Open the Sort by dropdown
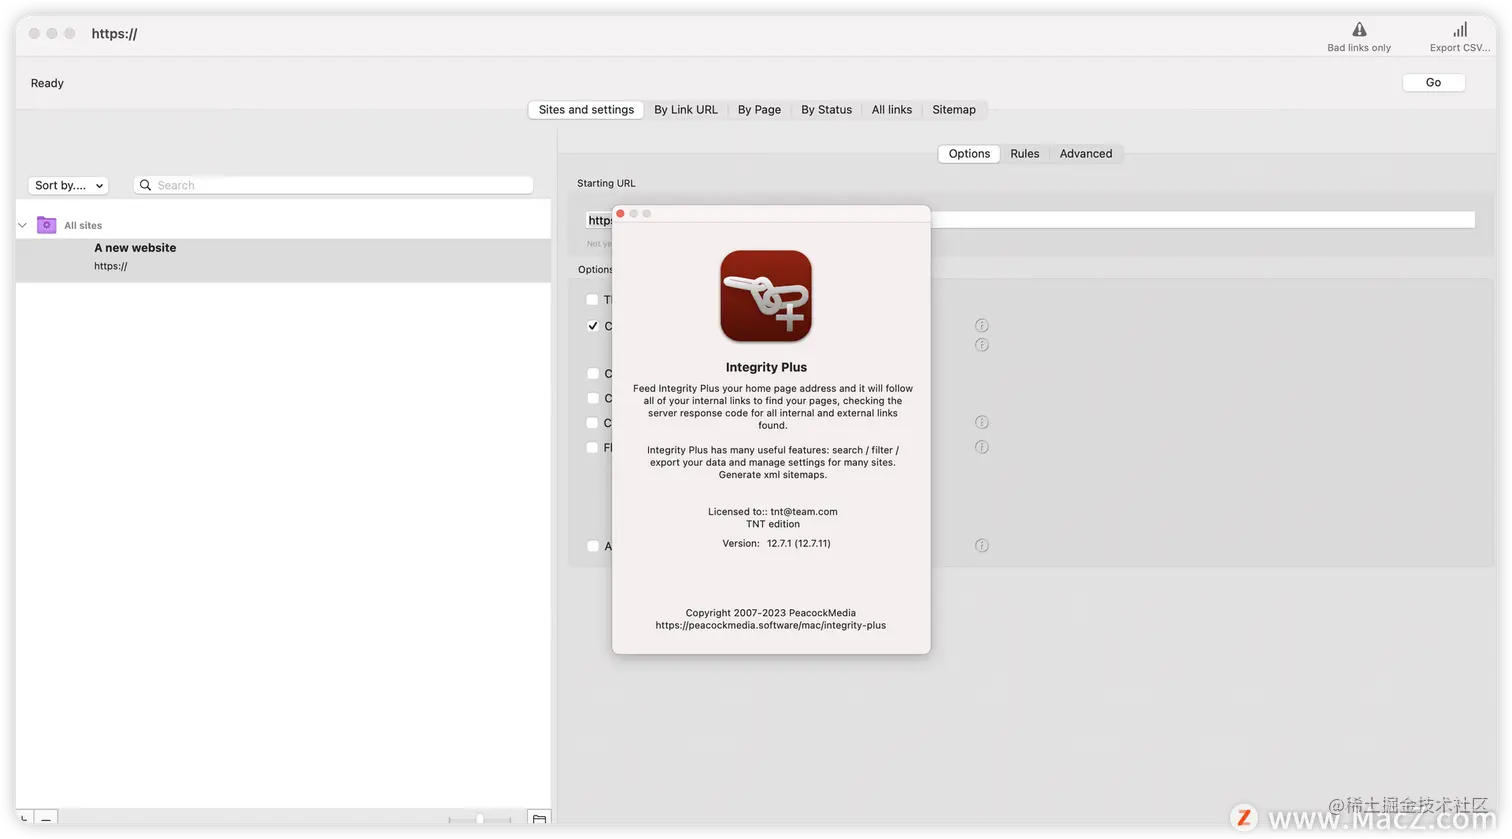 point(68,185)
